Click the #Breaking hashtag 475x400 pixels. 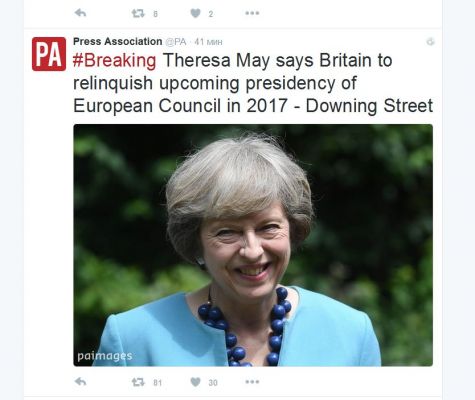point(114,61)
